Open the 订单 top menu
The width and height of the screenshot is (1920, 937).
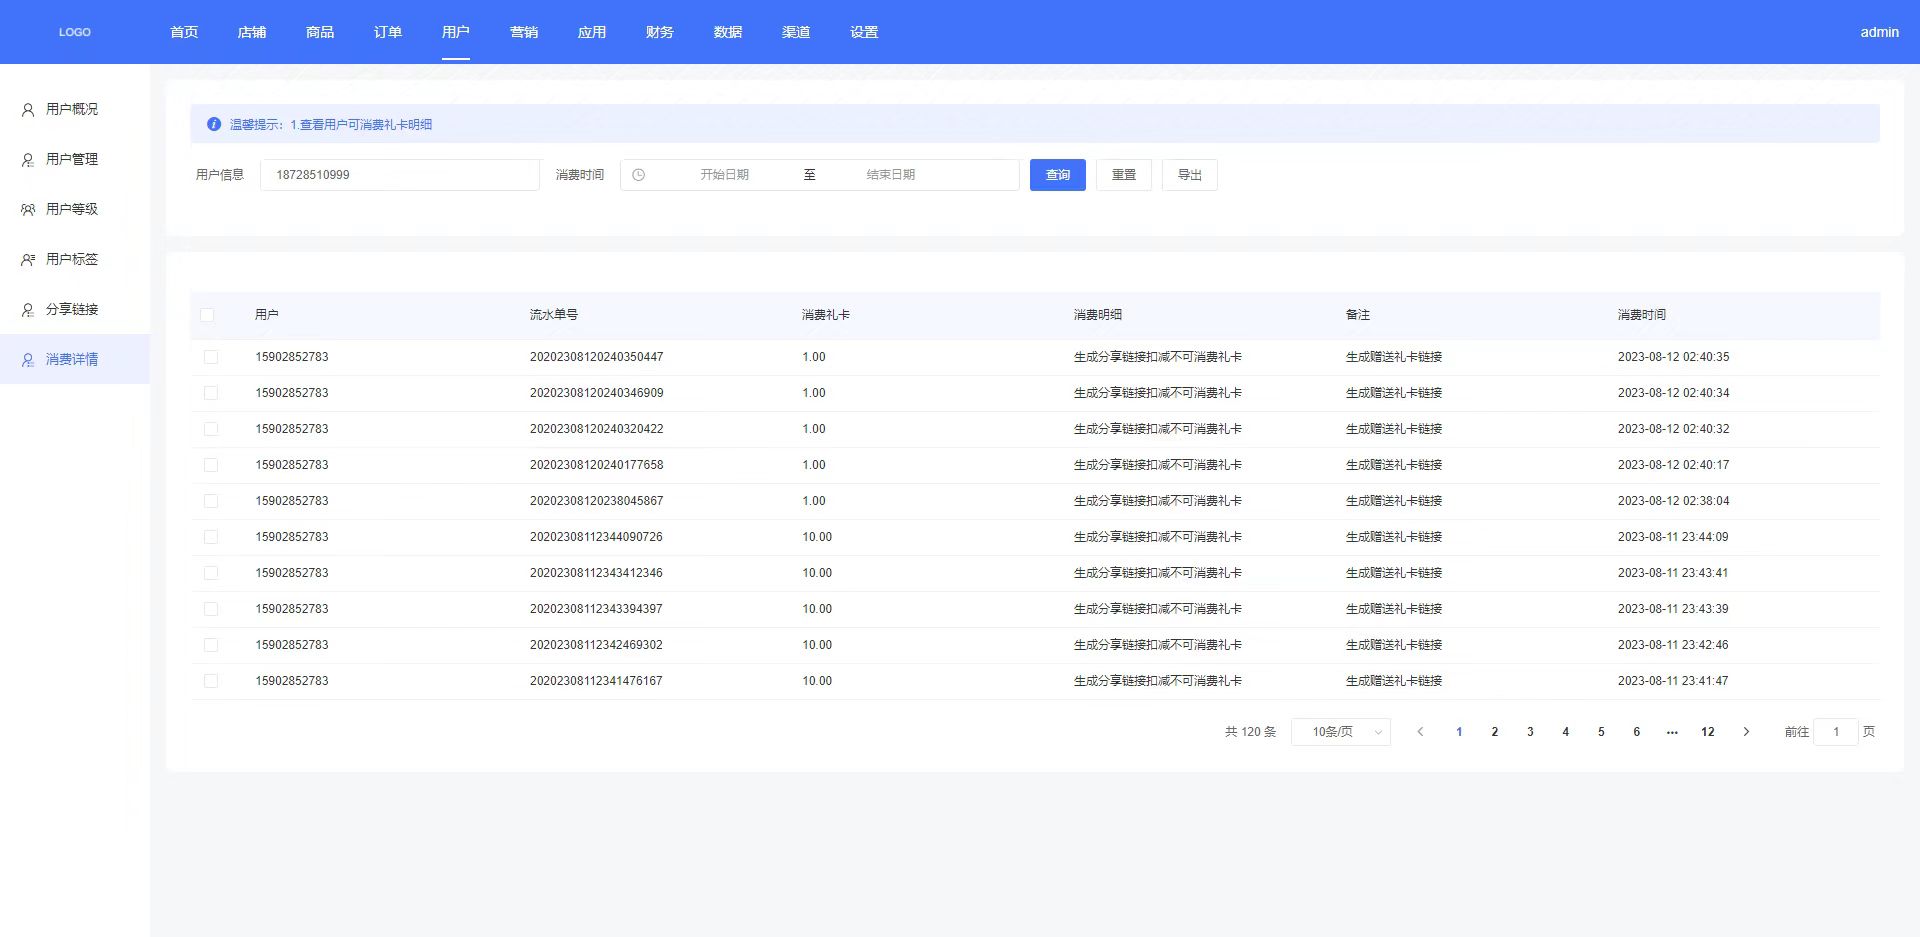[x=388, y=32]
